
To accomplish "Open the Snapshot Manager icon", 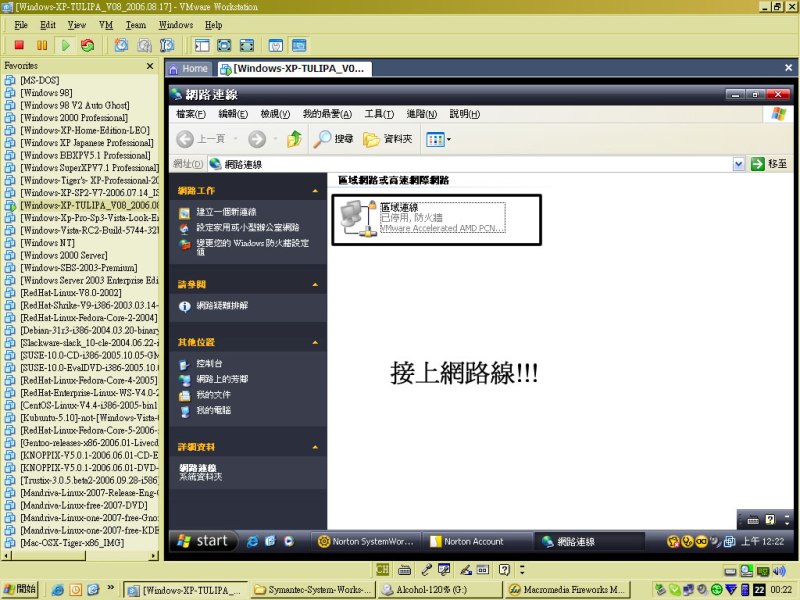I will (167, 45).
